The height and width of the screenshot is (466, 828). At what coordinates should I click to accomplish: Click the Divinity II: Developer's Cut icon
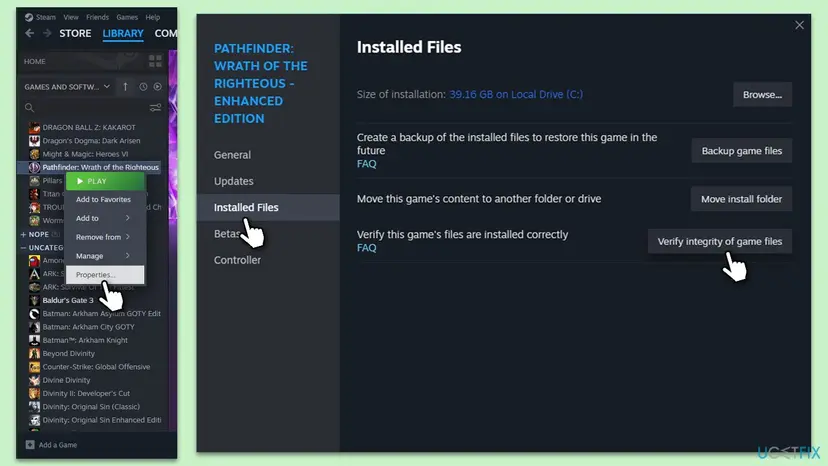point(34,393)
